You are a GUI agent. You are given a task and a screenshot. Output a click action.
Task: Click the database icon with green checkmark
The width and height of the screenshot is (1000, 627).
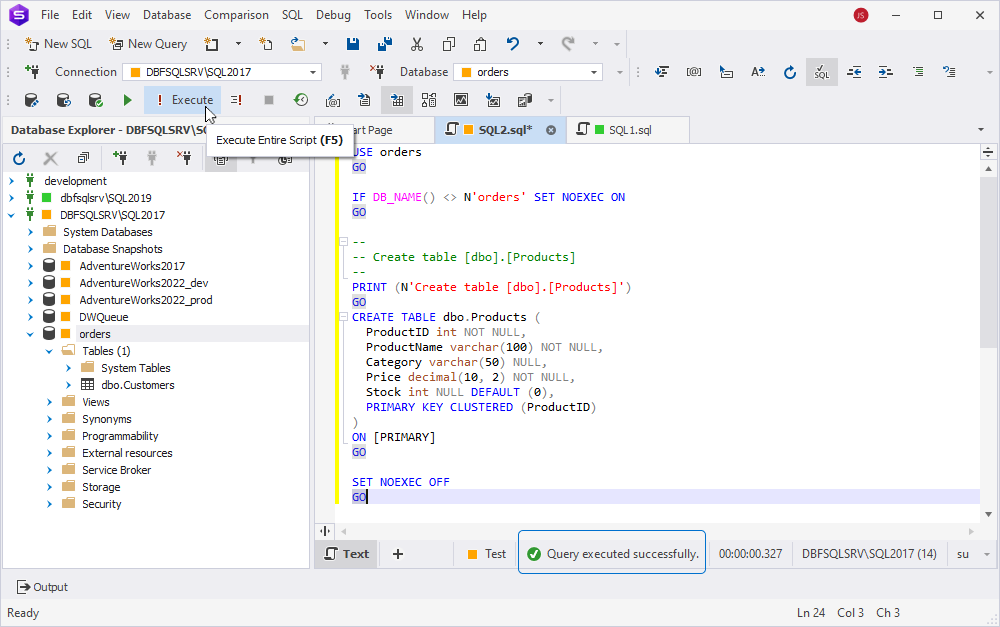(x=96, y=100)
